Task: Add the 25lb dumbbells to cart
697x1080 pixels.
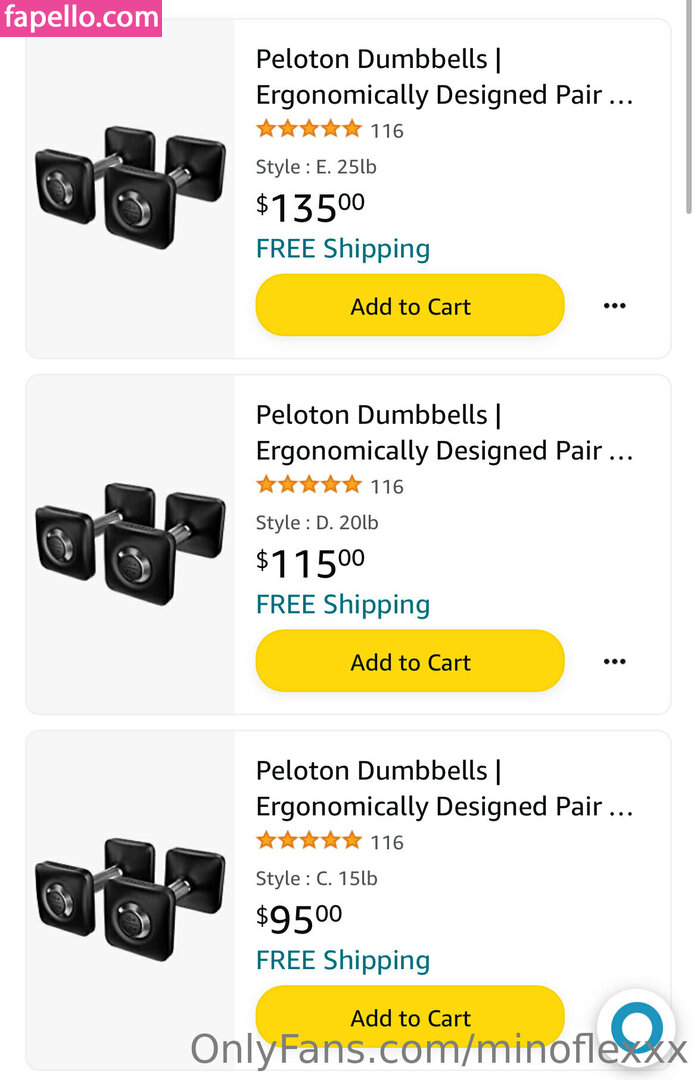Action: [410, 306]
